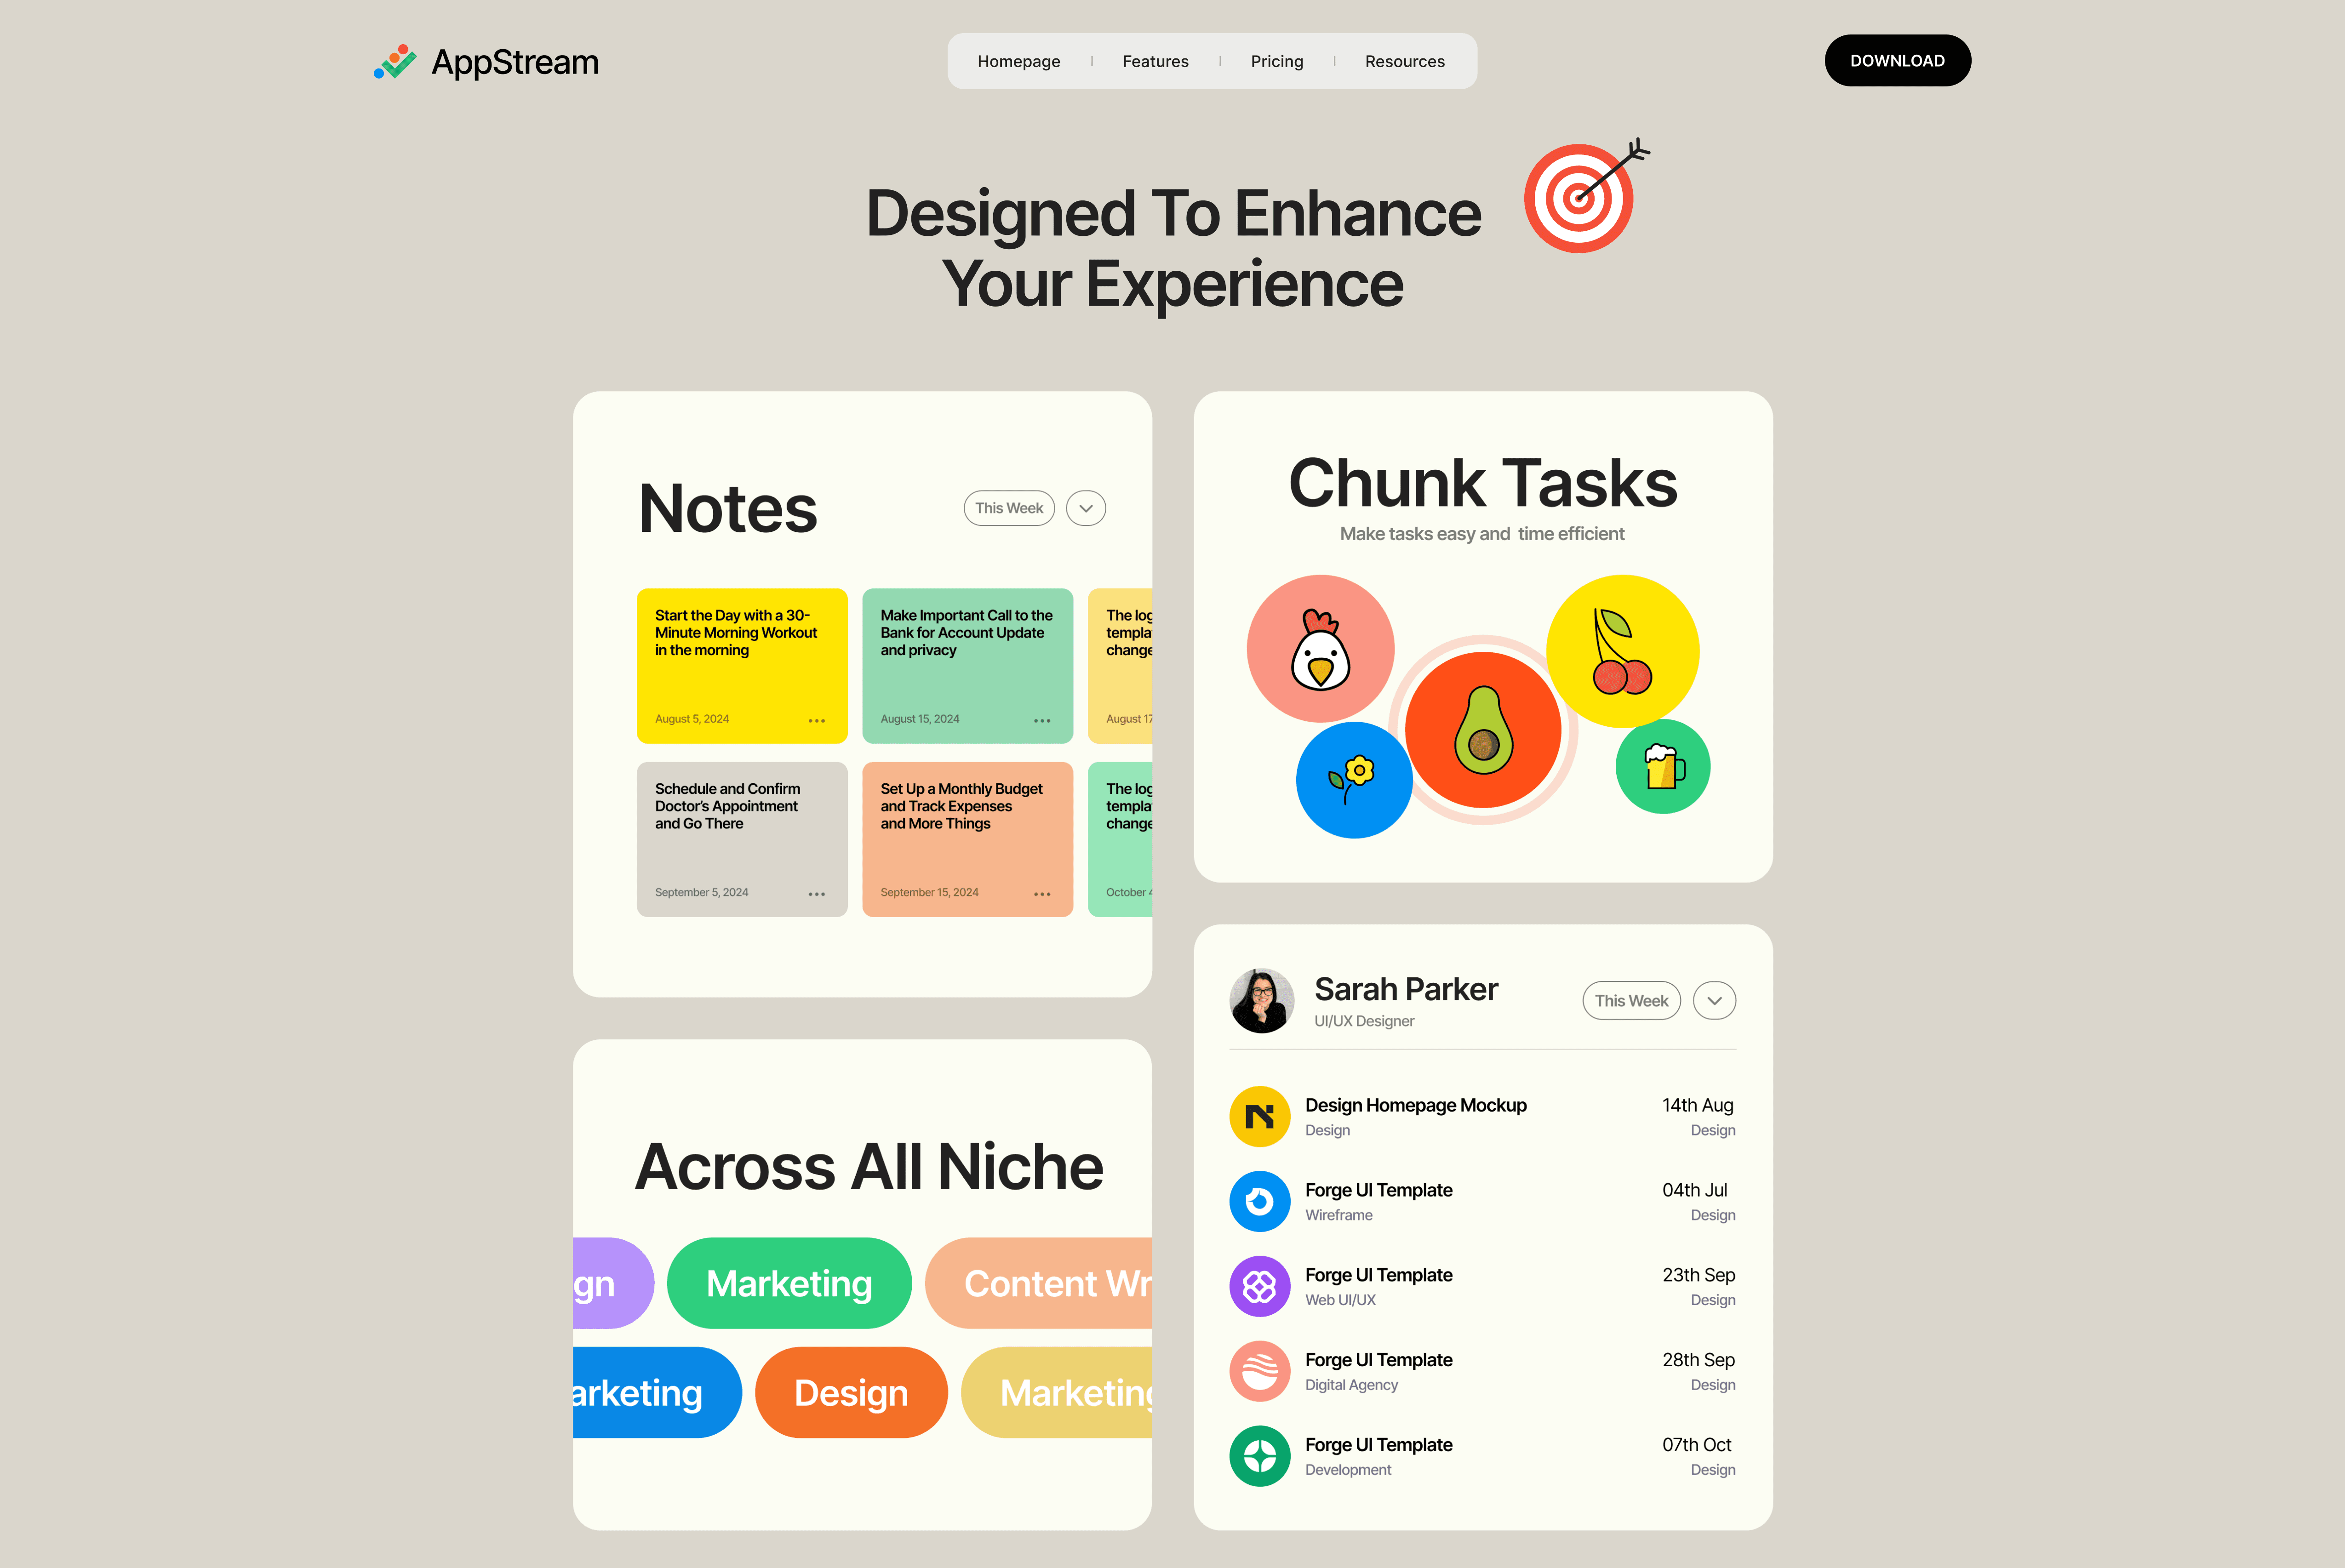Viewport: 2345px width, 1568px height.
Task: Click the beer mug icon in Chunk Tasks
Action: coord(1661,766)
